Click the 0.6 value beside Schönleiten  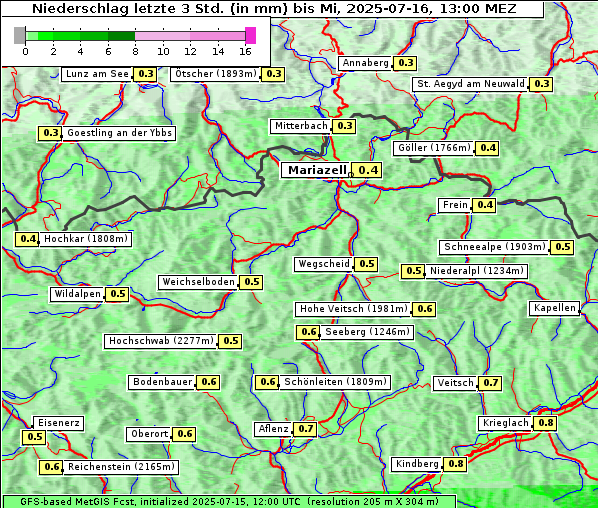(x=267, y=382)
